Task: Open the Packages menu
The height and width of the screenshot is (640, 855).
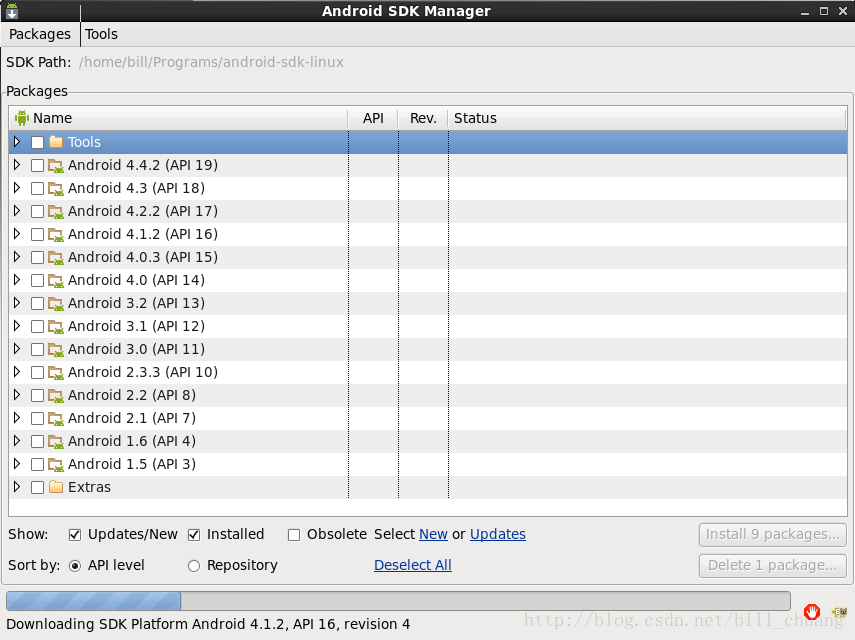Action: pyautogui.click(x=40, y=34)
